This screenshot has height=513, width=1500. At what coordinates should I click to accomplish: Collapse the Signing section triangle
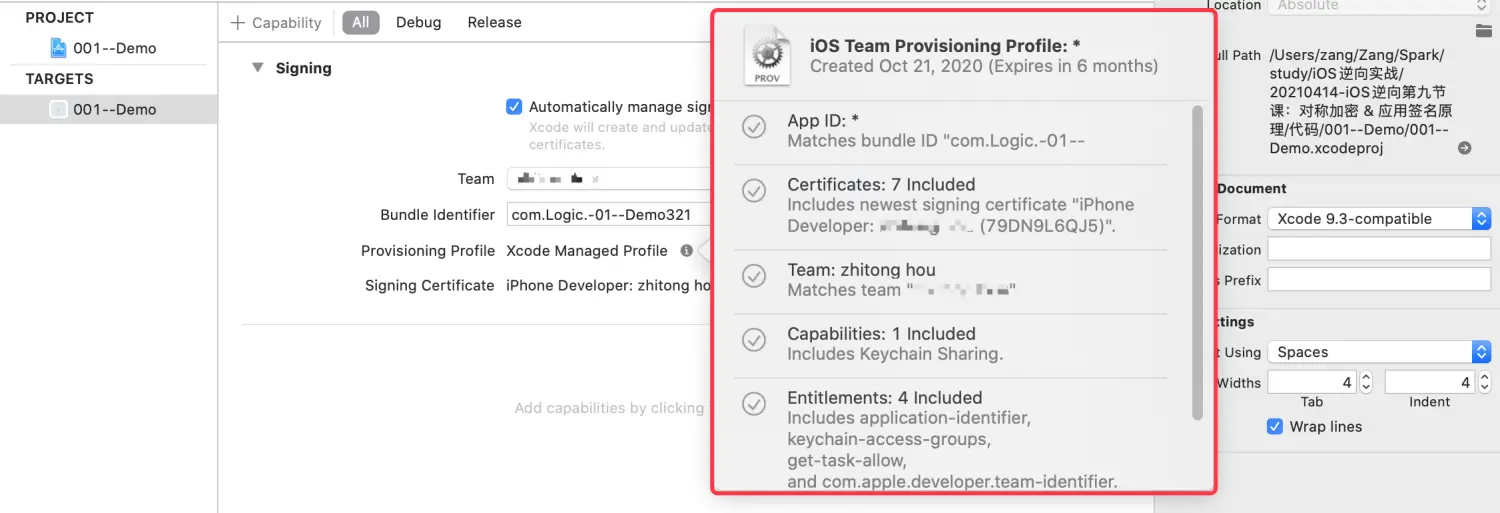click(257, 67)
